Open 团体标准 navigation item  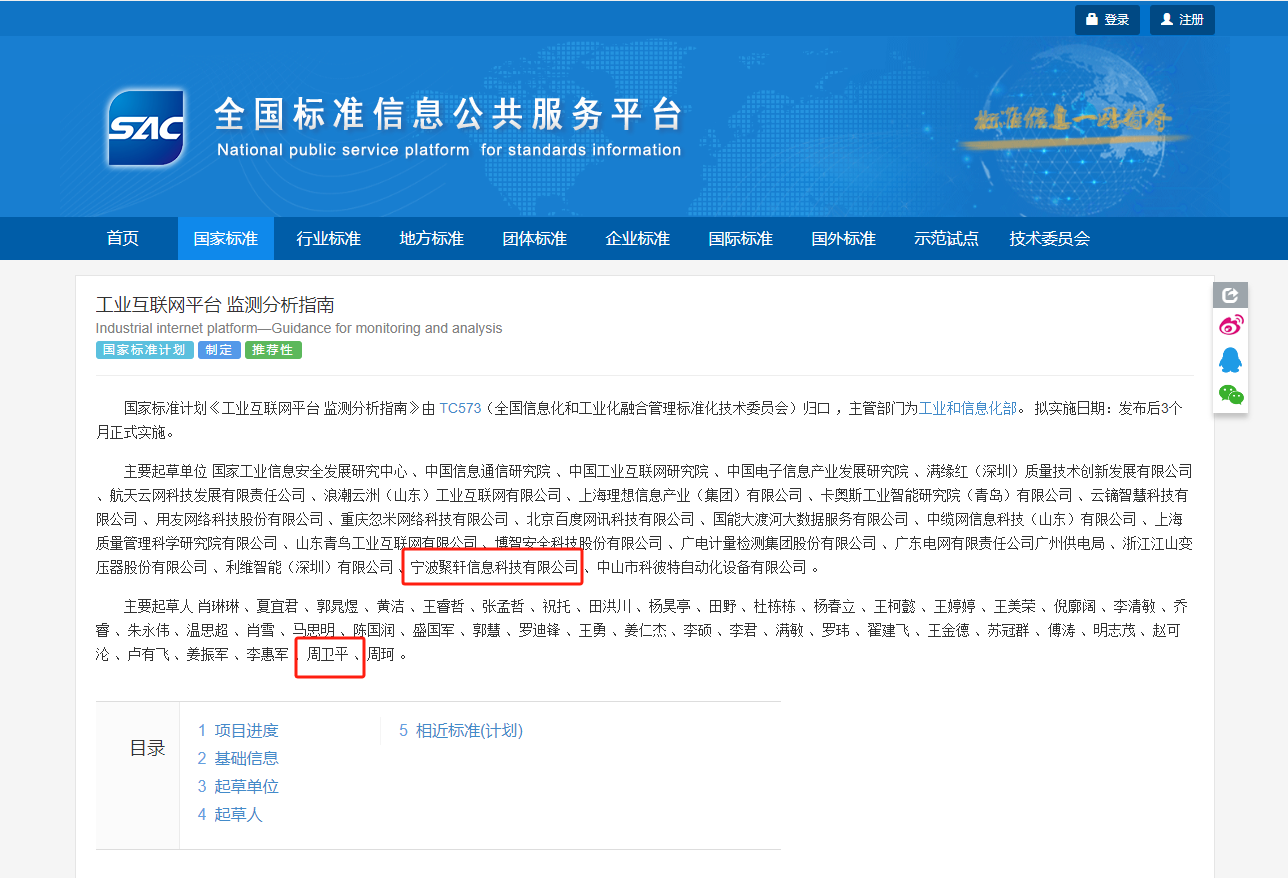pyautogui.click(x=535, y=239)
